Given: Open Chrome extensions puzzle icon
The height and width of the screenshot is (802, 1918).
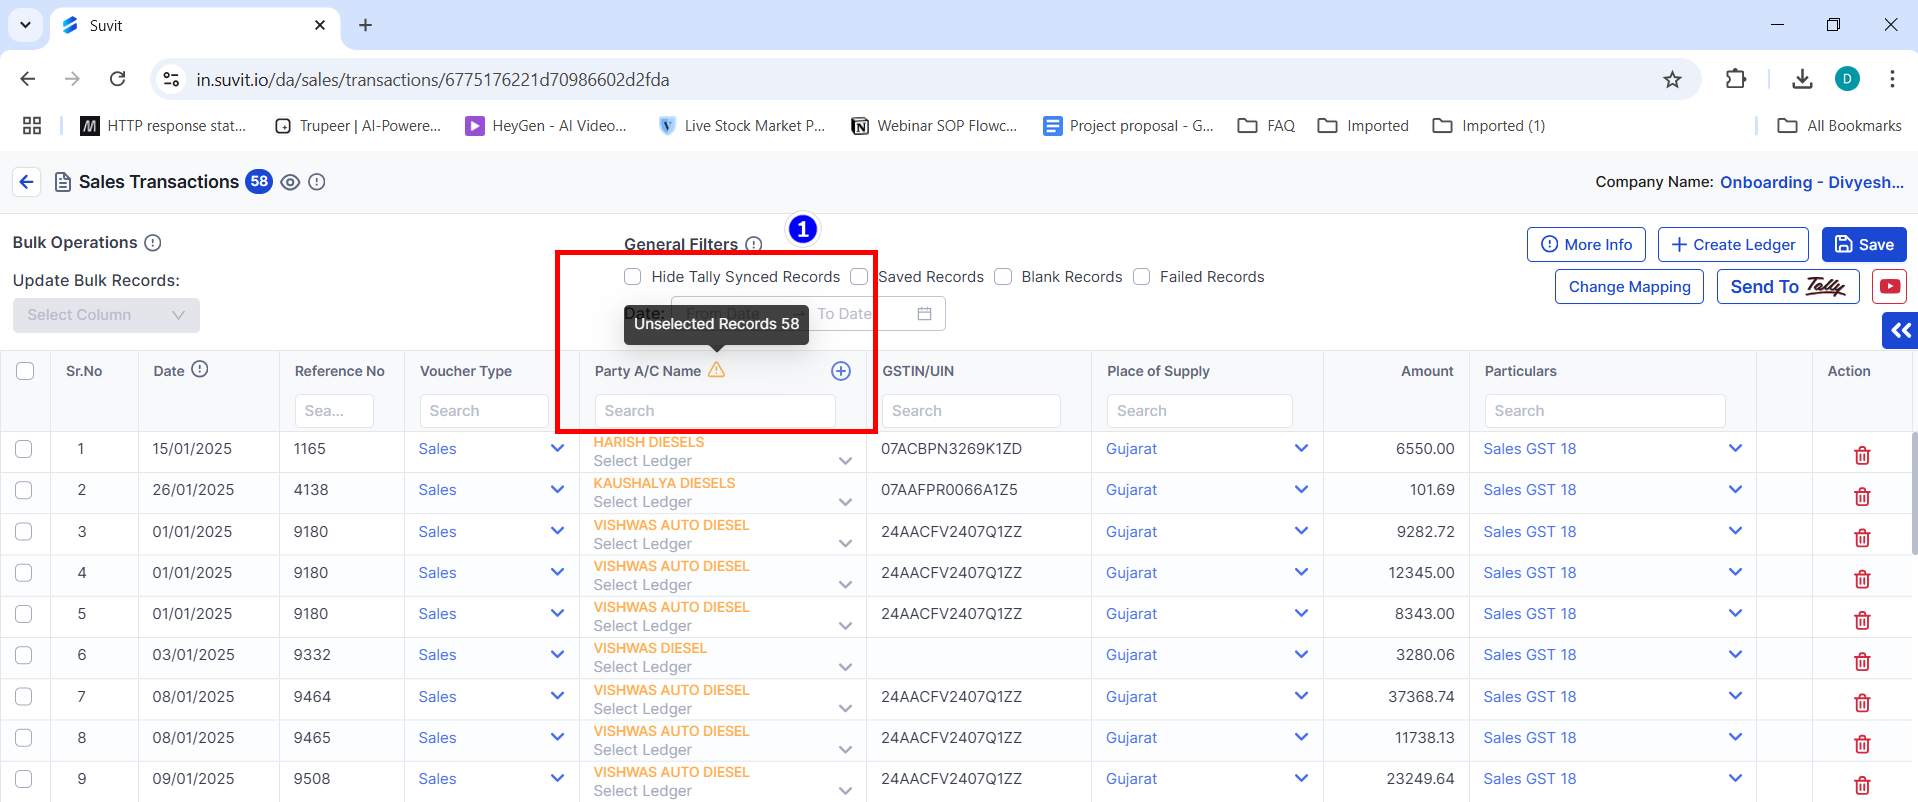Looking at the screenshot, I should pyautogui.click(x=1736, y=79).
